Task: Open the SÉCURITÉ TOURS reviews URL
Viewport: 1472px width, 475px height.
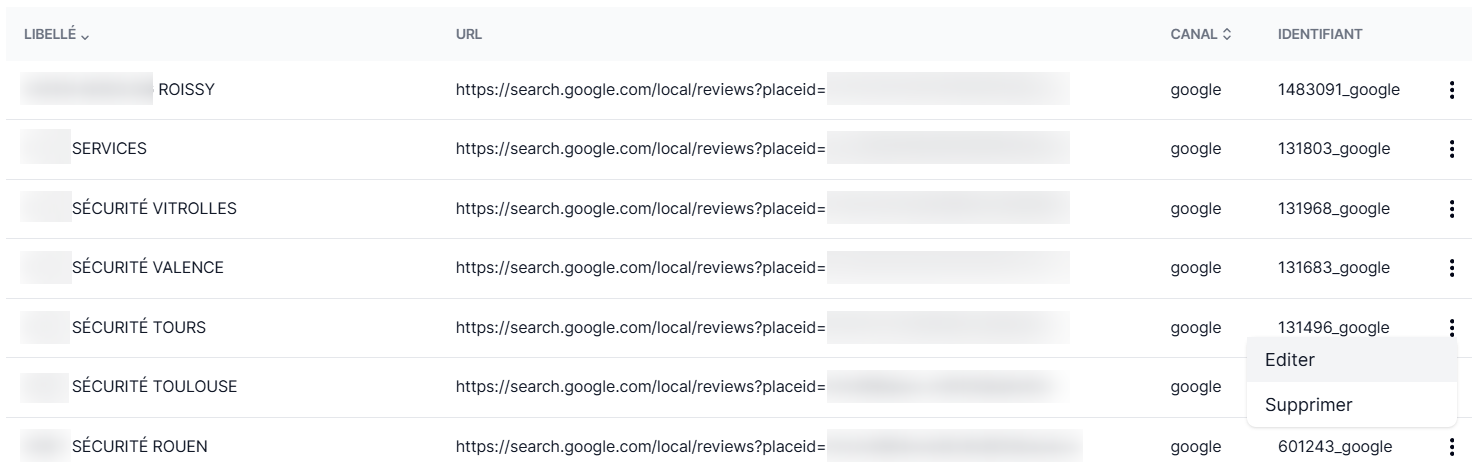Action: [640, 327]
